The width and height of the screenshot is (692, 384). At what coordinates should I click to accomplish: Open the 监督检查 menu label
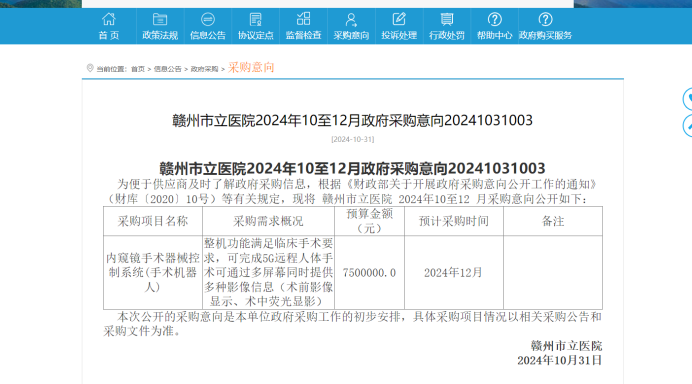tap(303, 35)
